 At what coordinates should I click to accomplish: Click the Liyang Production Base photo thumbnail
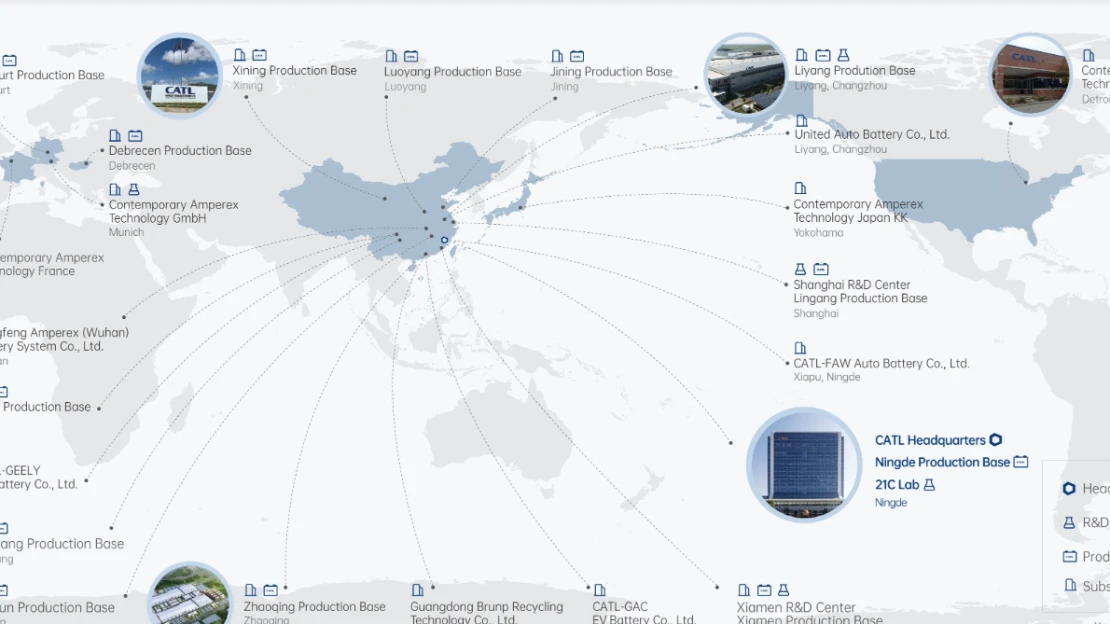tap(745, 75)
